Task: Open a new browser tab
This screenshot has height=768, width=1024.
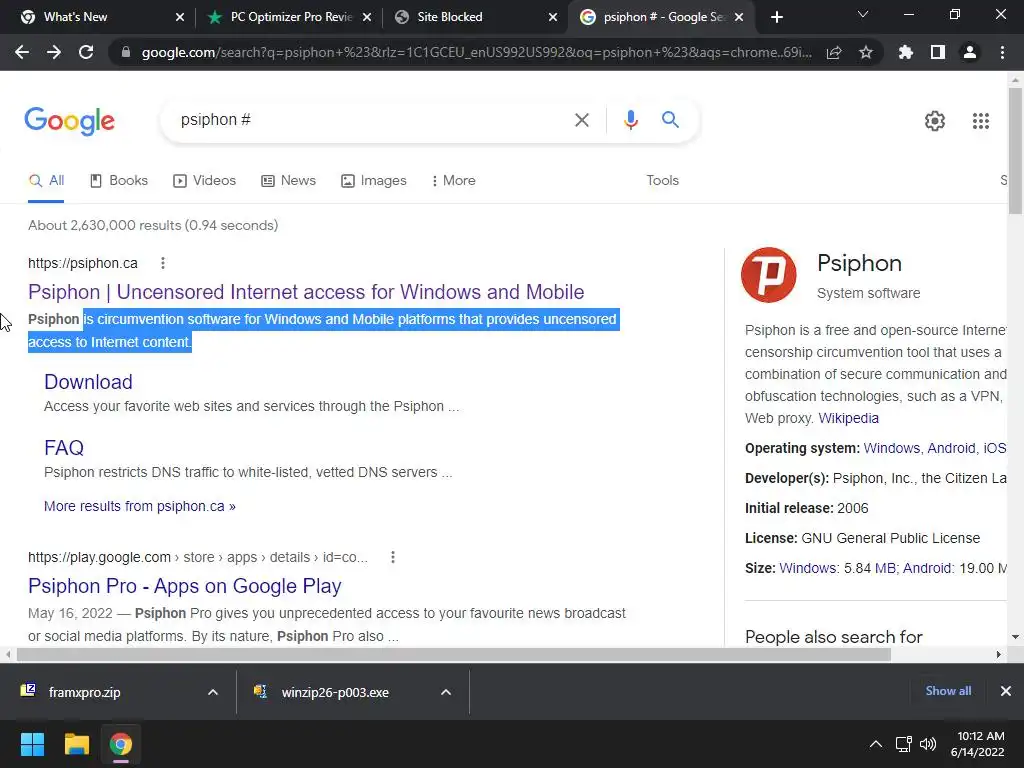Action: 776,17
